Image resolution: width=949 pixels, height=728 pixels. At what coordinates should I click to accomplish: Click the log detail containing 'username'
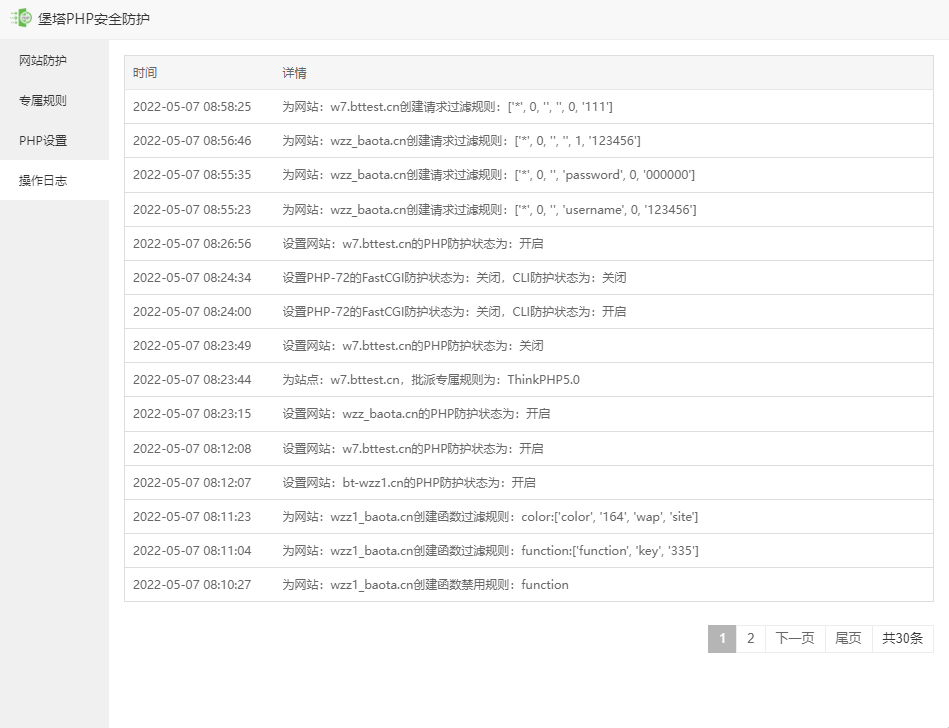coord(489,209)
